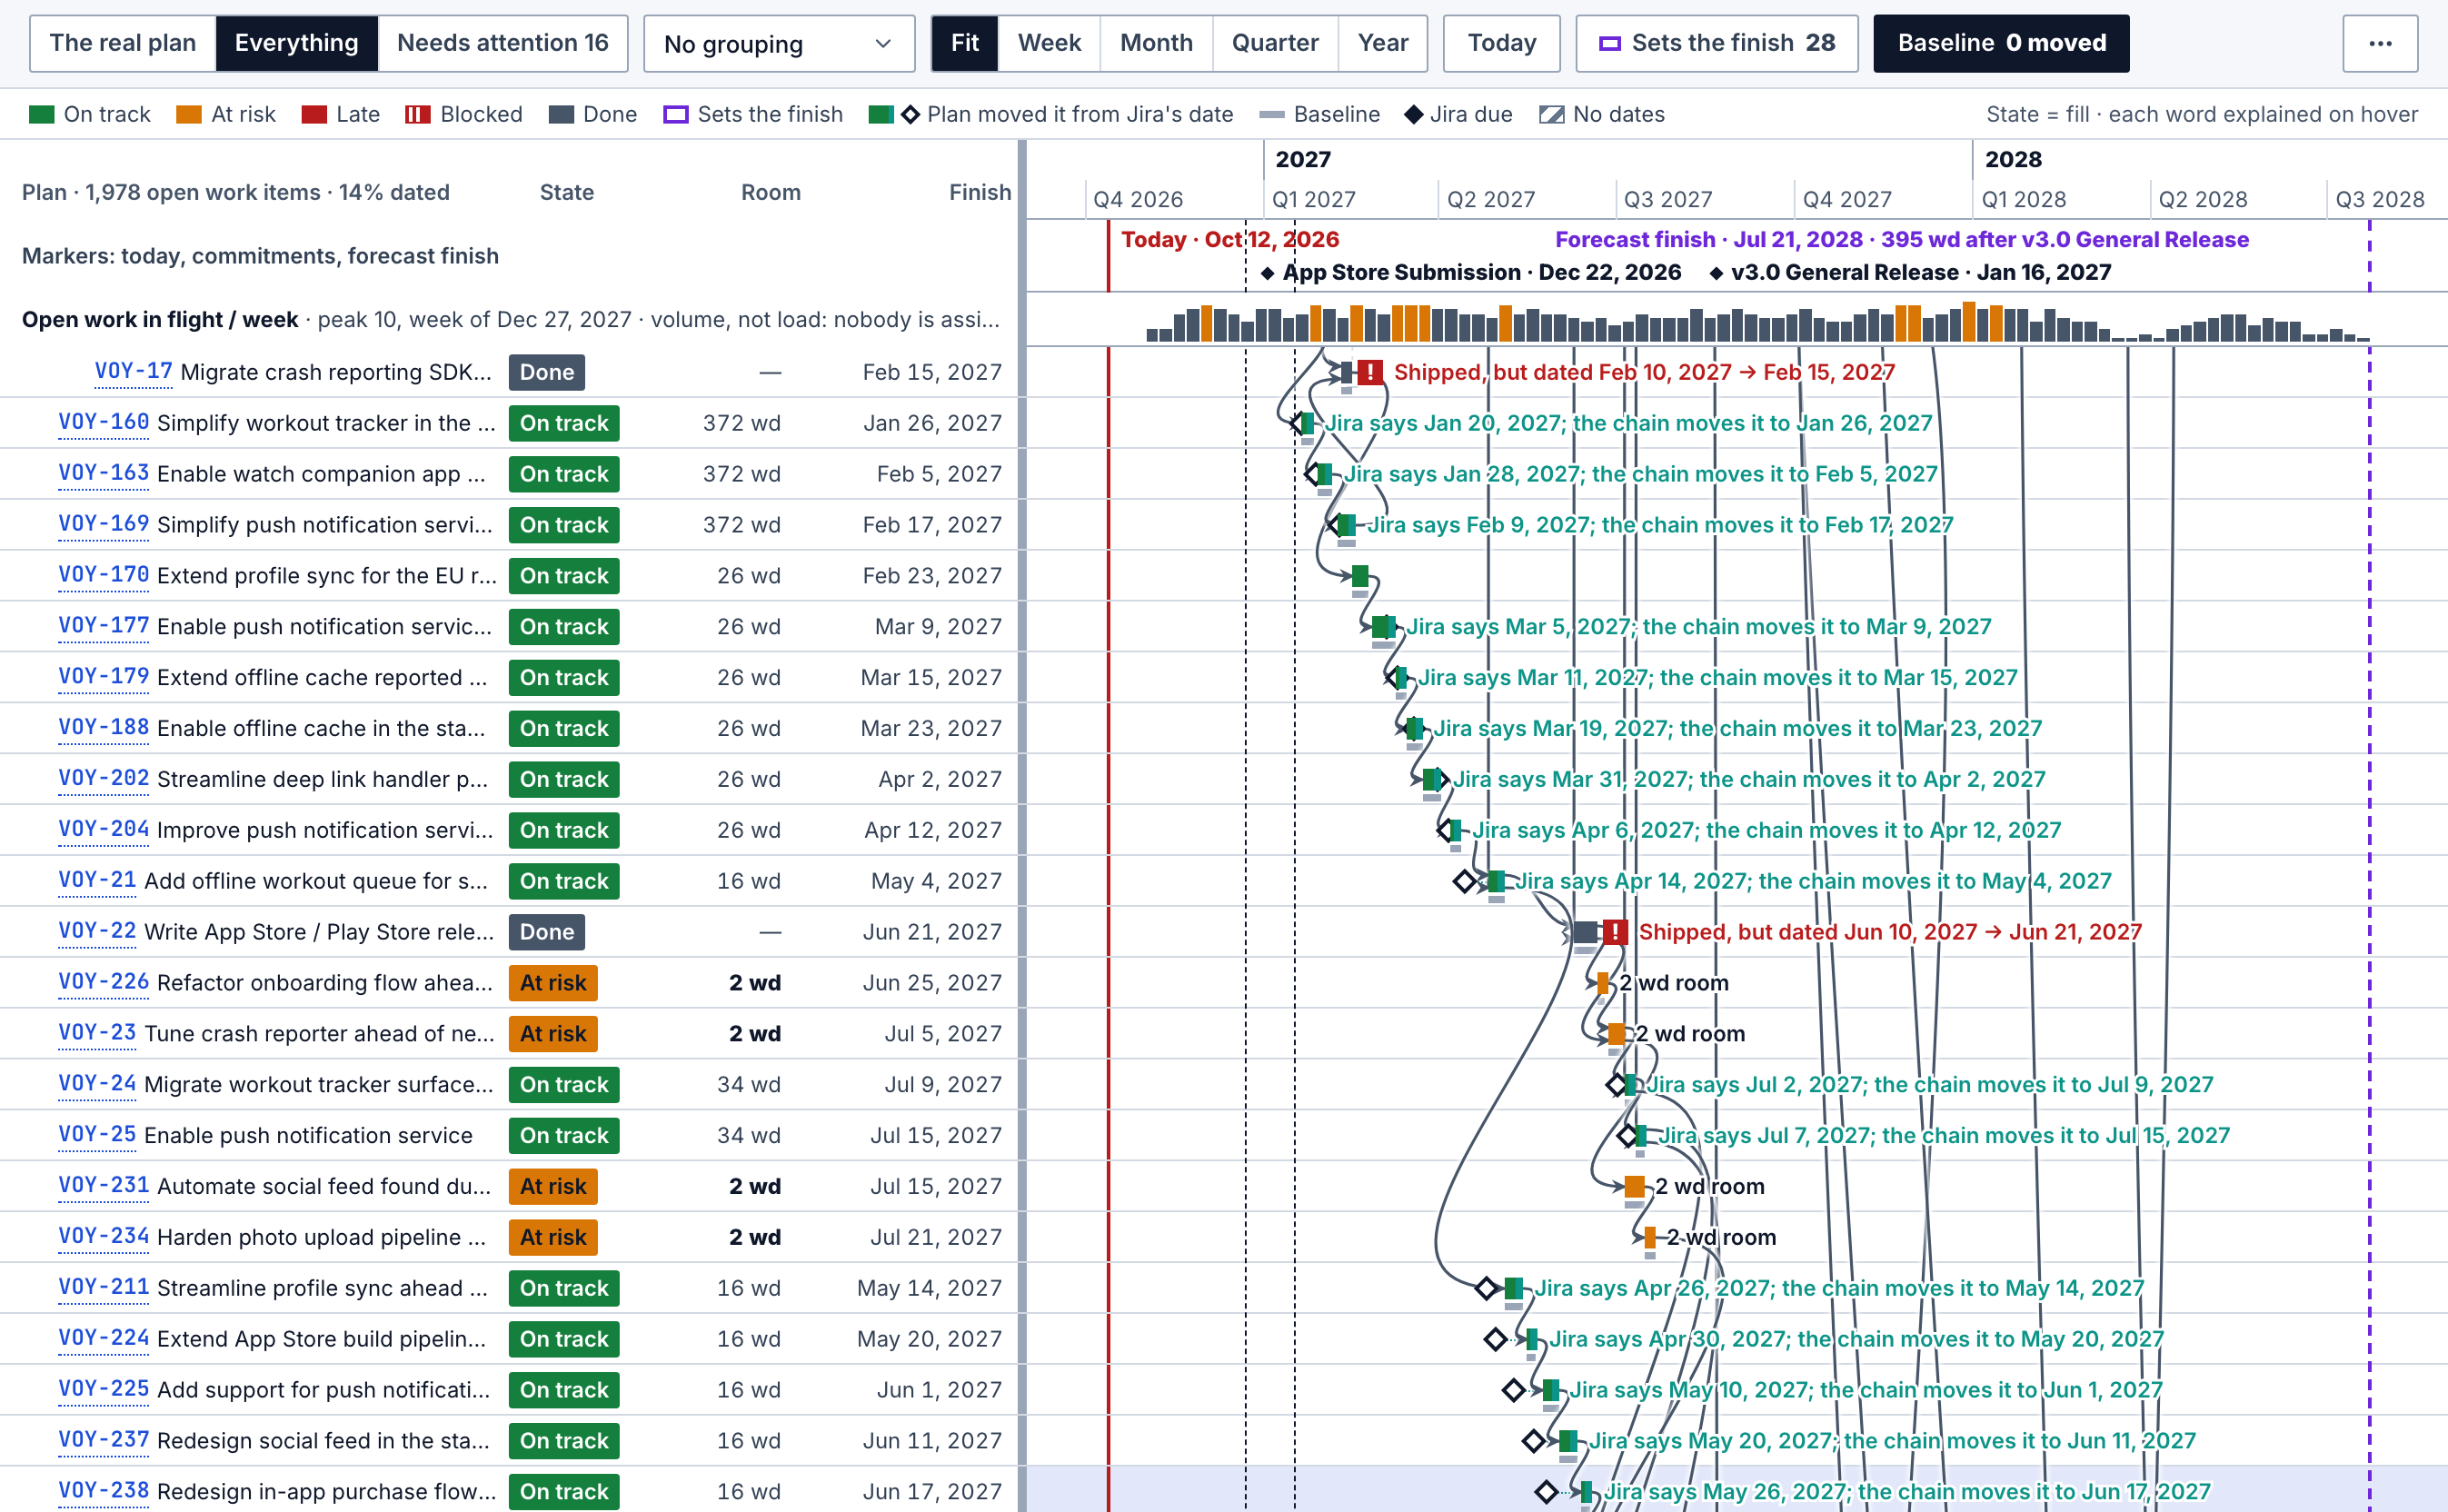Image resolution: width=2448 pixels, height=1512 pixels.
Task: Select Fit zoom level
Action: pyautogui.click(x=964, y=43)
